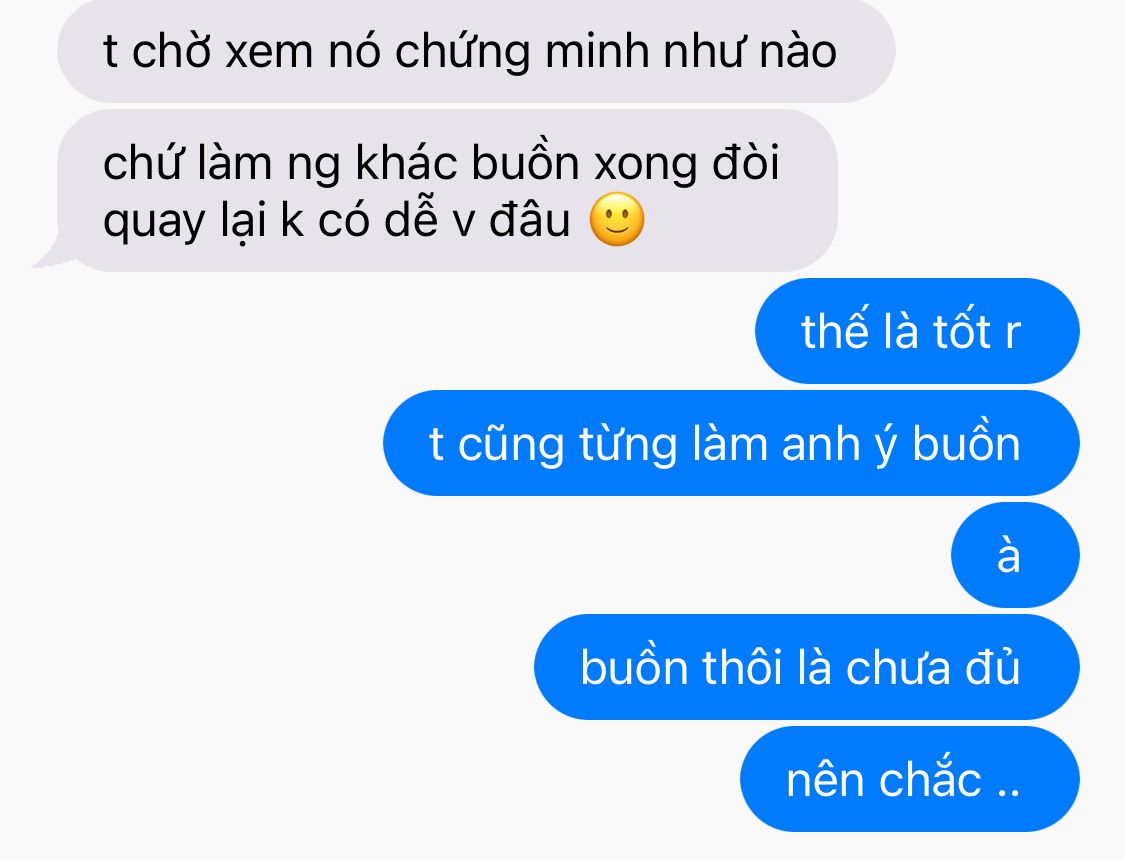Tap the short 'à' blue bubble
Screen dimensions: 1125x860
1015,555
